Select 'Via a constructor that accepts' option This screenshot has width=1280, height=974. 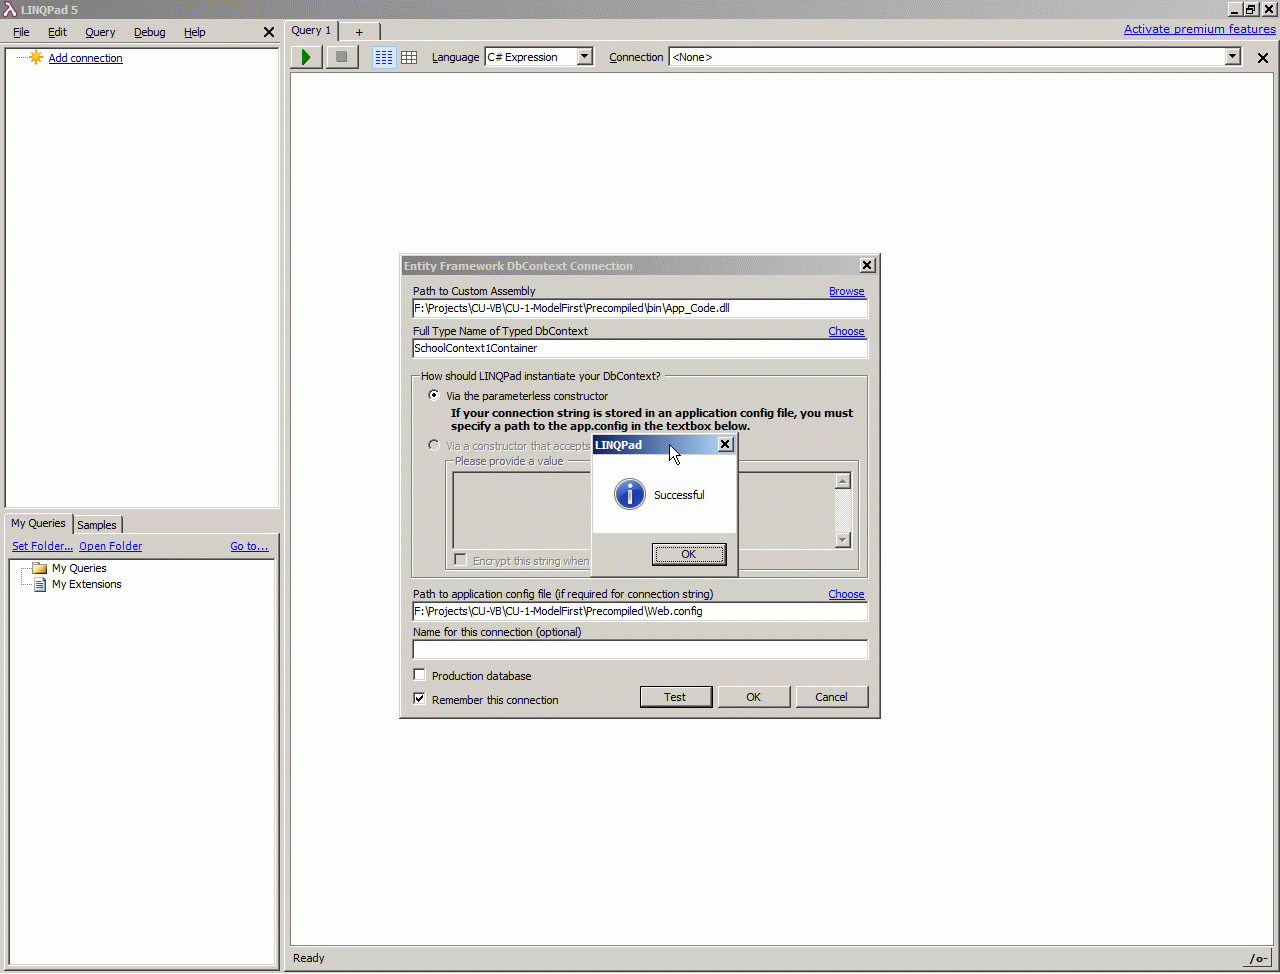434,445
